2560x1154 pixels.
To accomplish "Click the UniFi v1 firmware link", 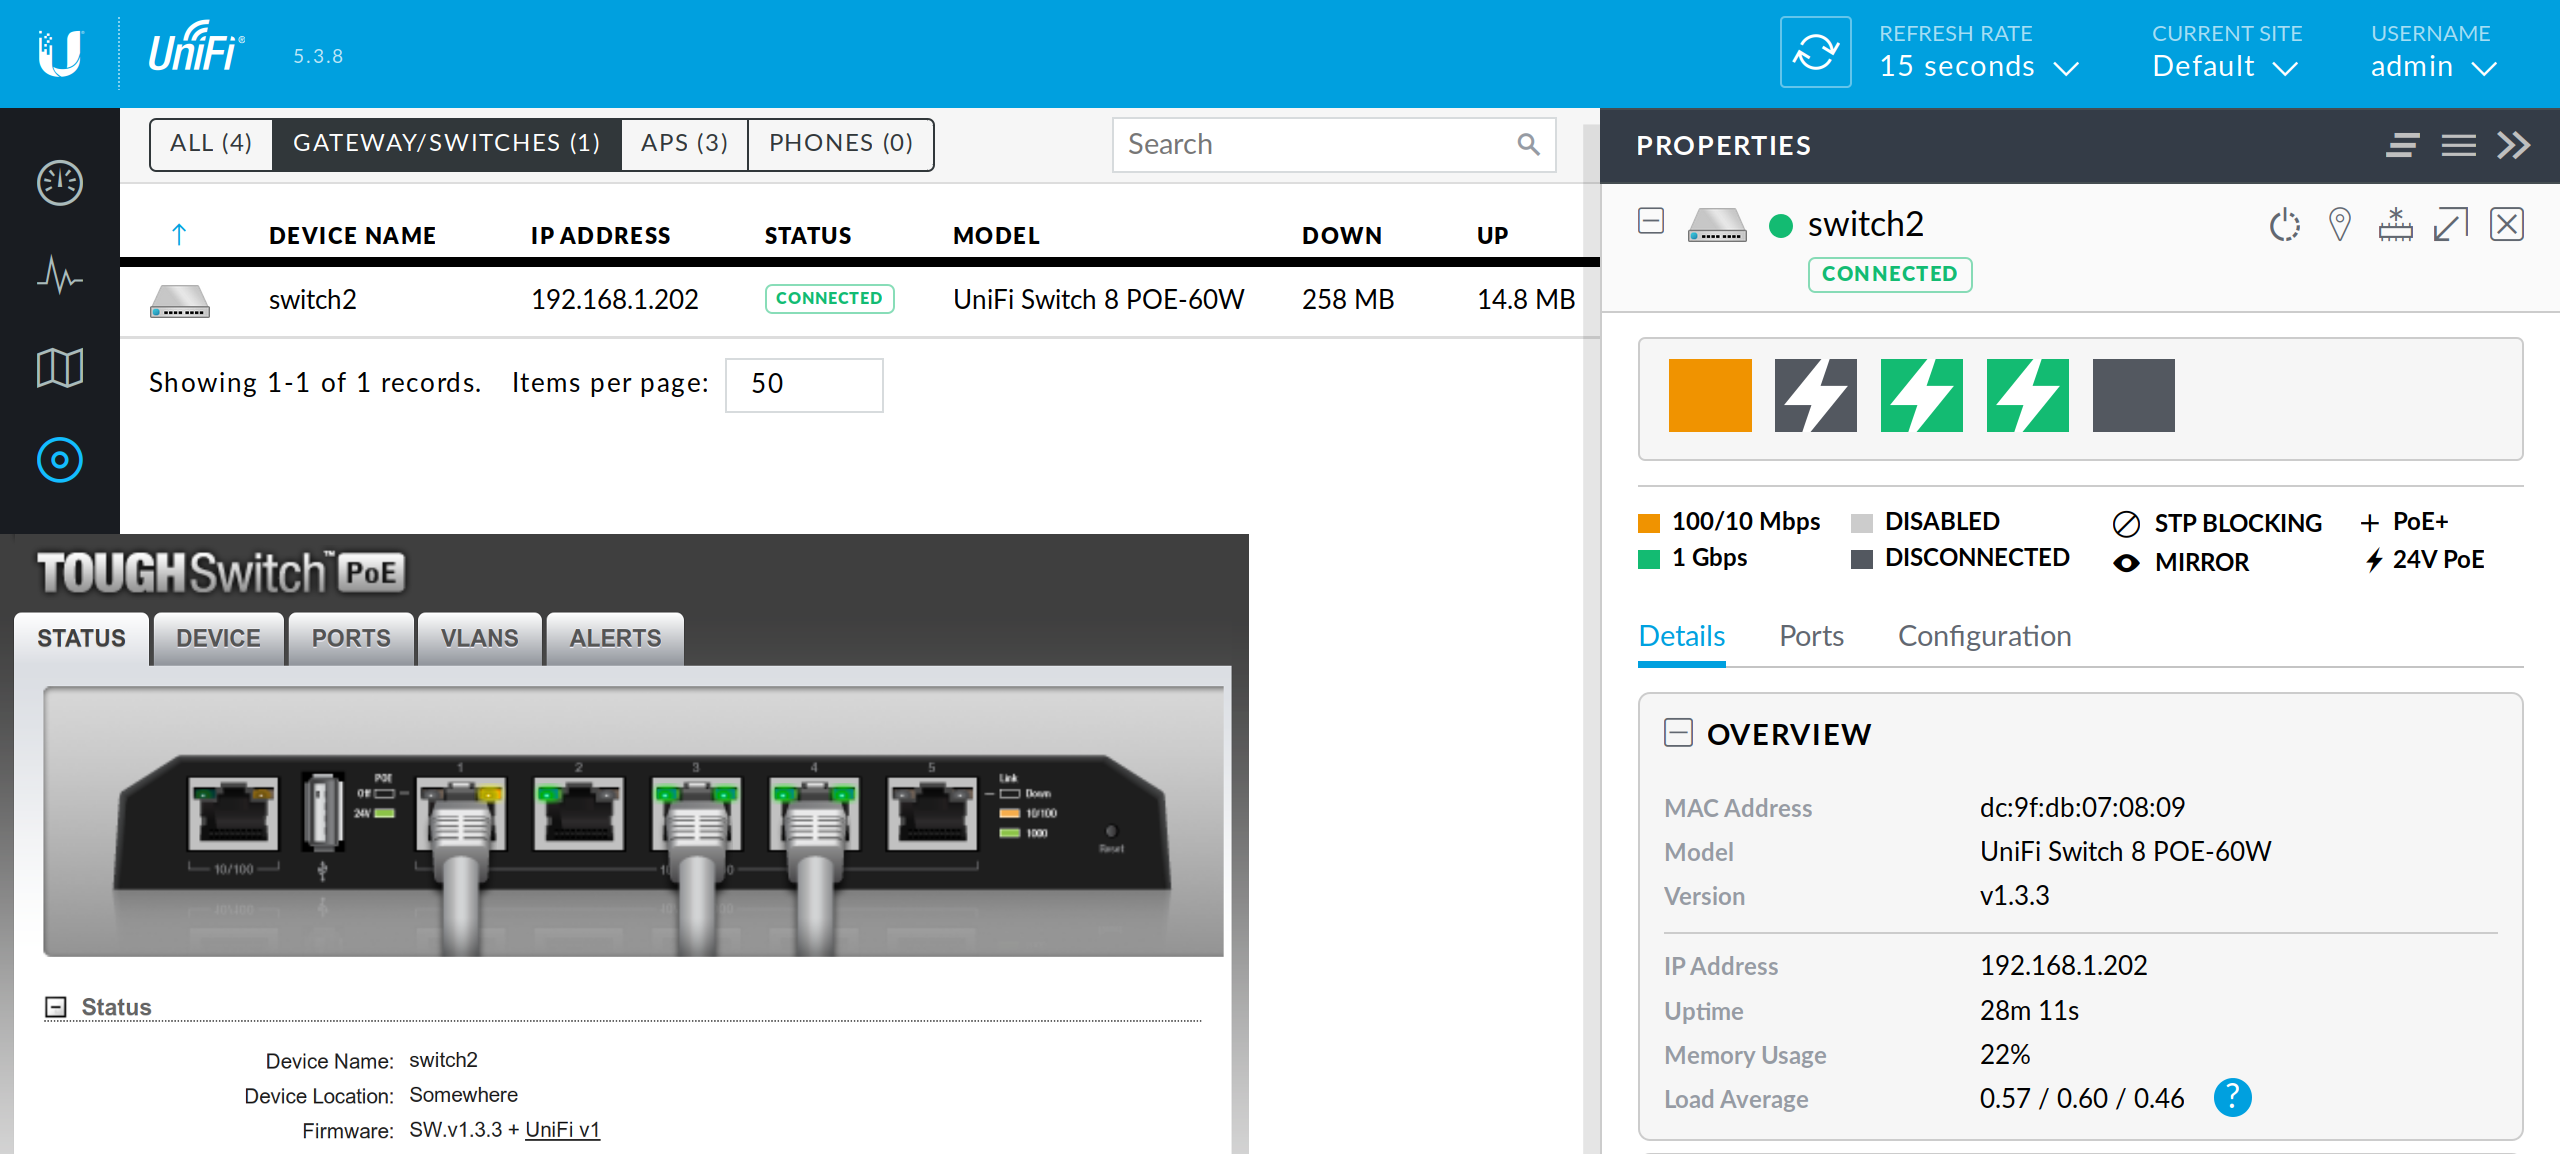I will coord(562,1130).
